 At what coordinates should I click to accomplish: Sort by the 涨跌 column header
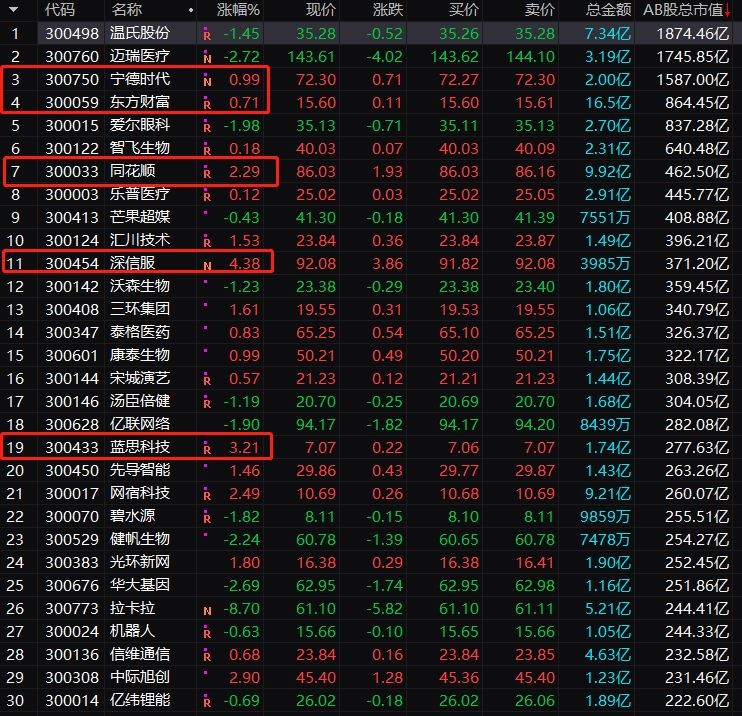pos(388,9)
